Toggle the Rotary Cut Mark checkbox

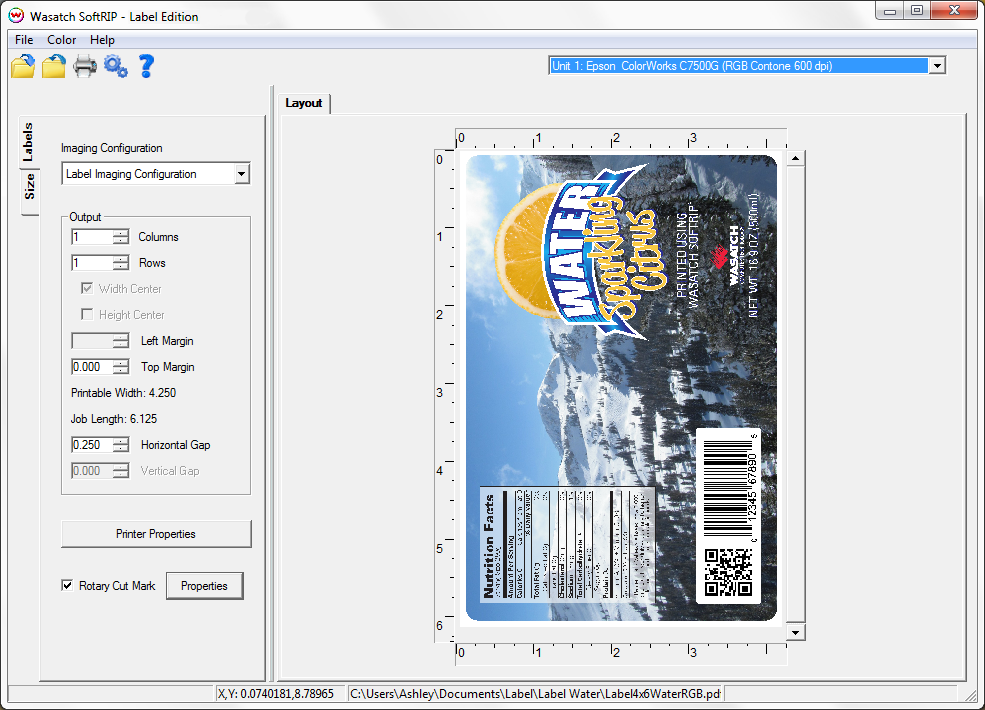[x=67, y=586]
